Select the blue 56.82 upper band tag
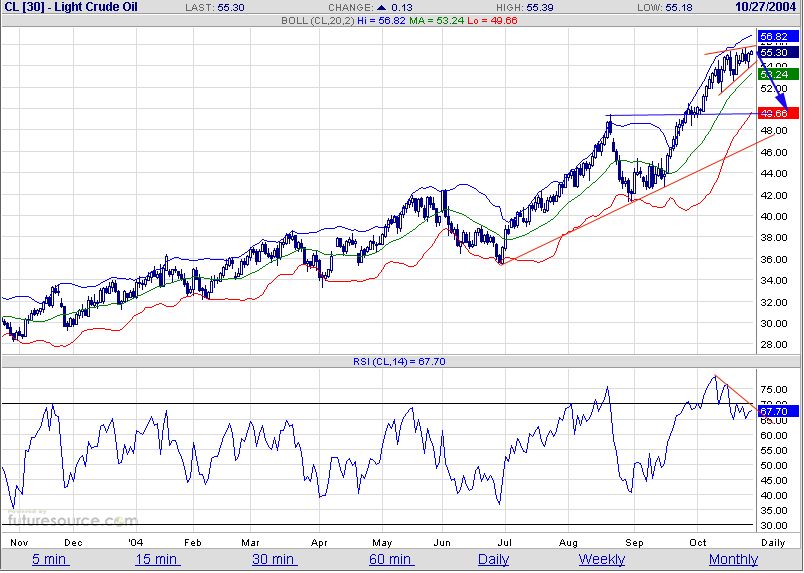804x573 pixels. pyautogui.click(x=777, y=37)
